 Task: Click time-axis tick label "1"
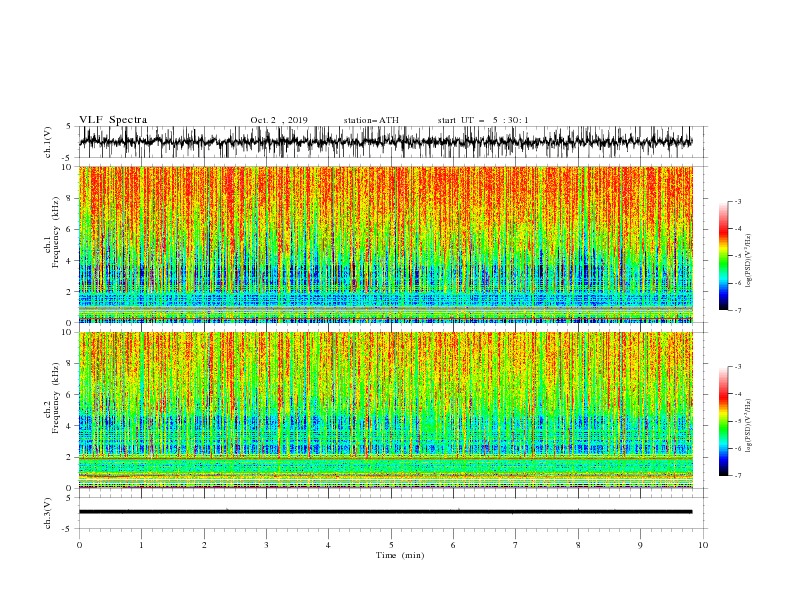(141, 545)
